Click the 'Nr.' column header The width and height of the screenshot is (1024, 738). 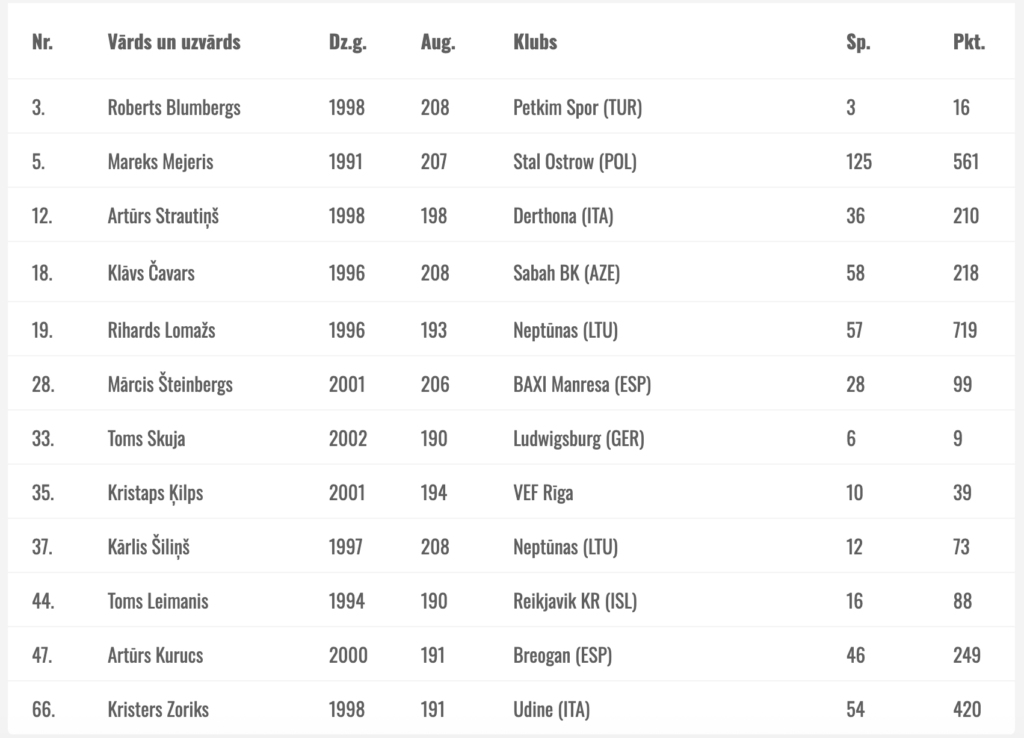(42, 43)
